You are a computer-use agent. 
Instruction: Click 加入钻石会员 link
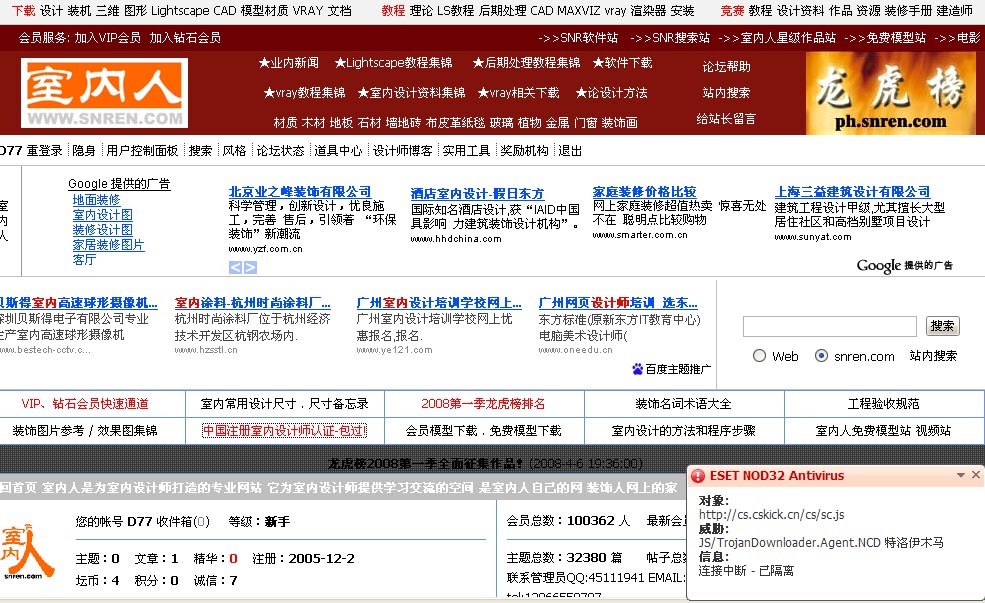tap(185, 38)
